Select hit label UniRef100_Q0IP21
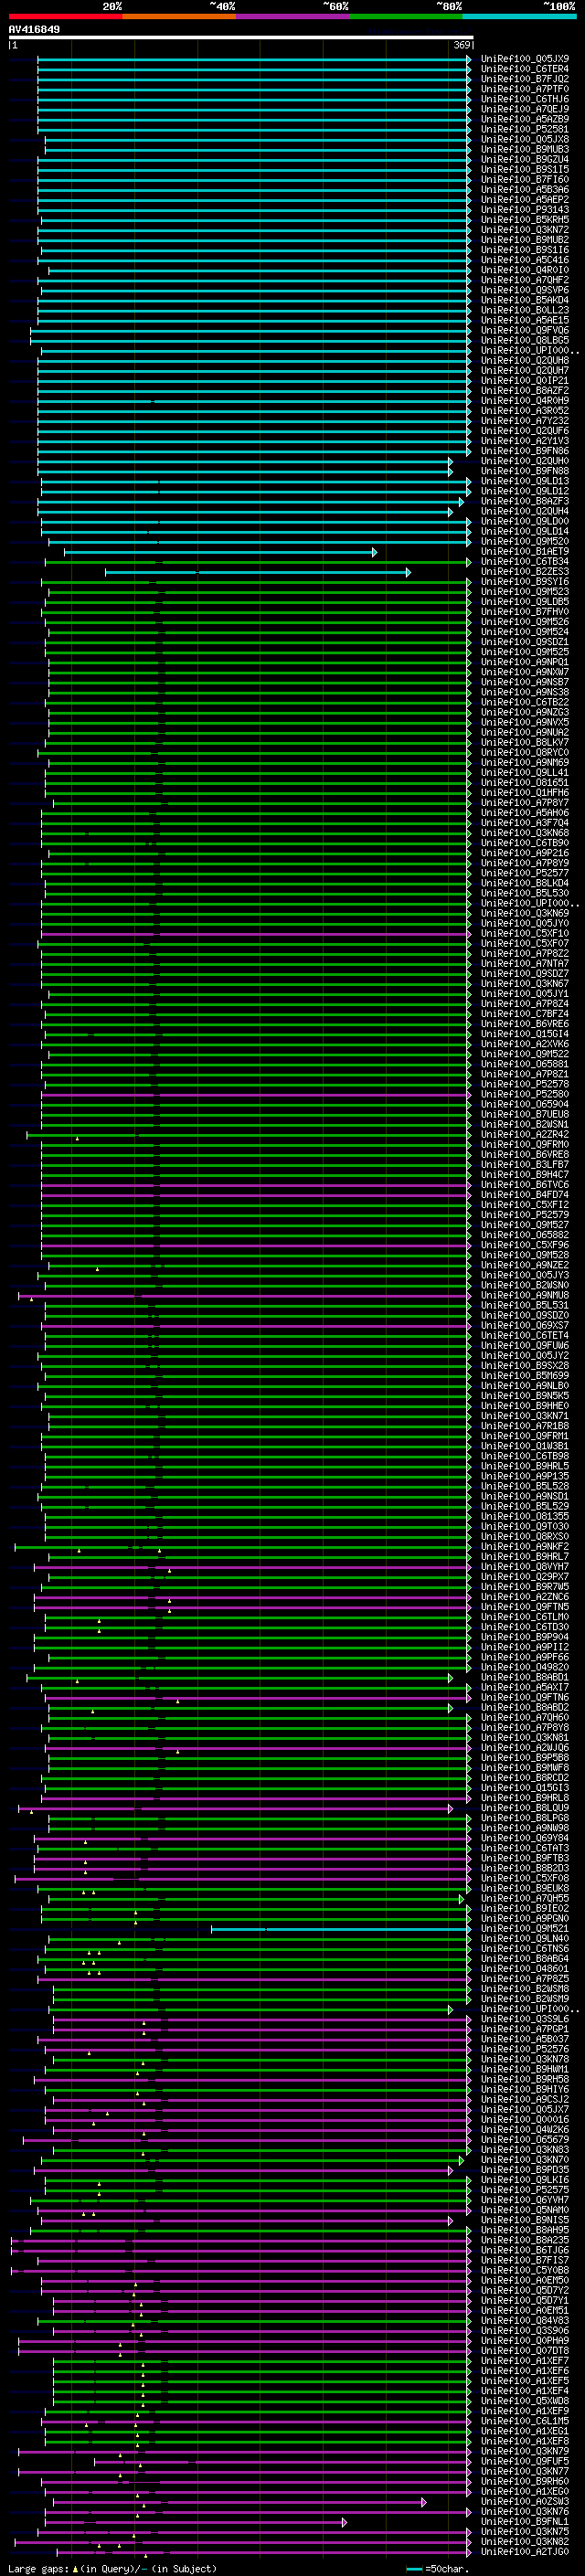 (x=525, y=381)
